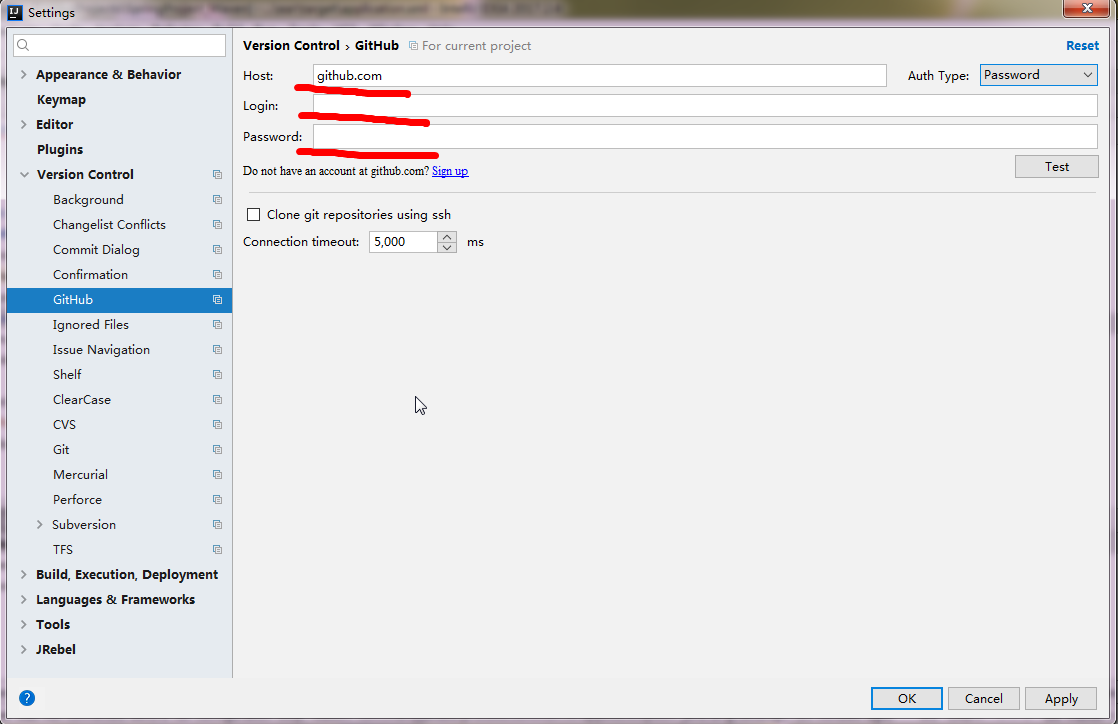Click the project-level icon beside Subversion
Viewport: 1118px width, 724px height.
pyautogui.click(x=217, y=524)
